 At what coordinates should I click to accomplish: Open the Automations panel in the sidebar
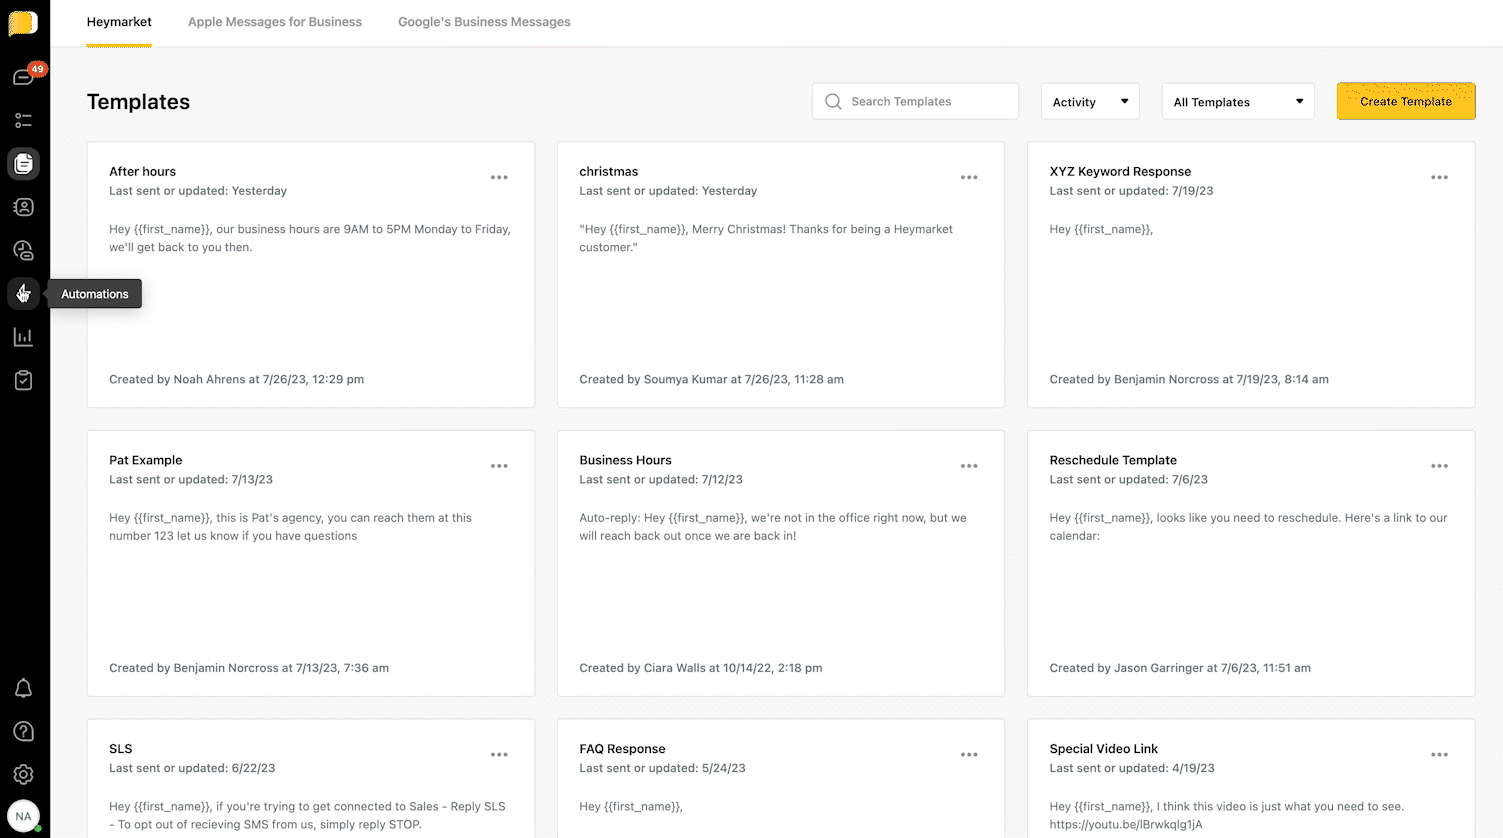[x=23, y=293]
